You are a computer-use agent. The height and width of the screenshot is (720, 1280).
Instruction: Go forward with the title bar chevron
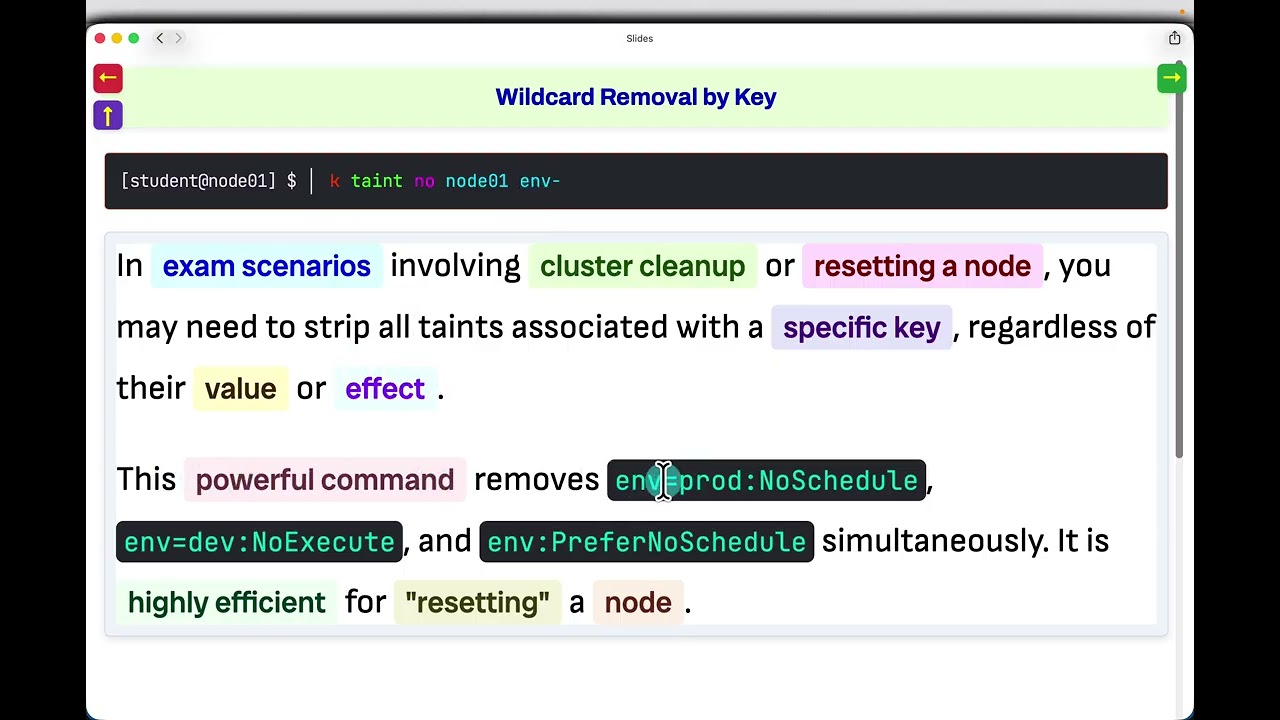[179, 38]
